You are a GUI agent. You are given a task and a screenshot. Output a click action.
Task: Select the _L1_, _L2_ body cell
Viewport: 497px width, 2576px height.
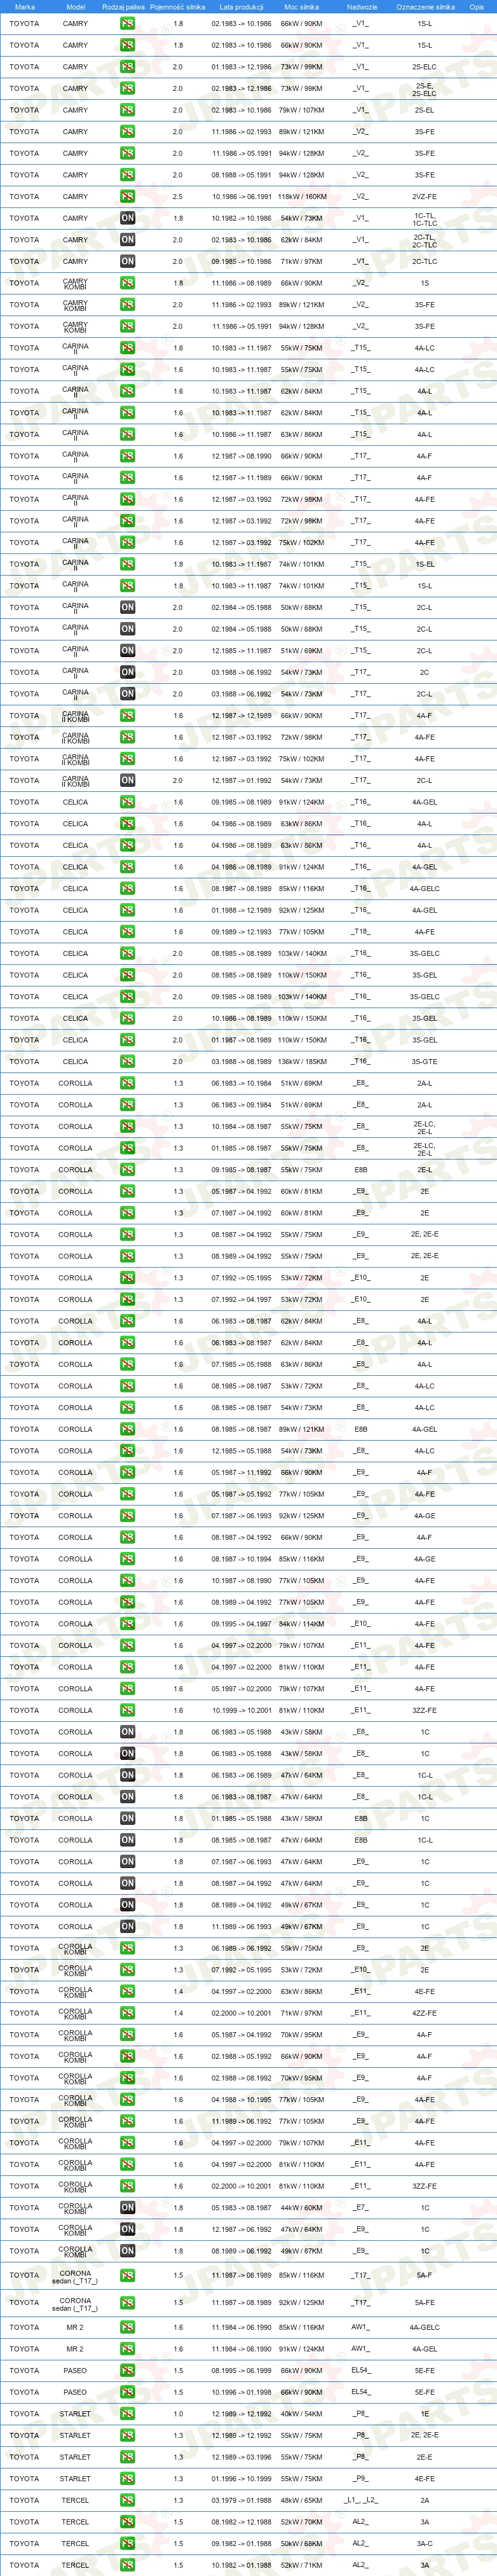point(361,2500)
